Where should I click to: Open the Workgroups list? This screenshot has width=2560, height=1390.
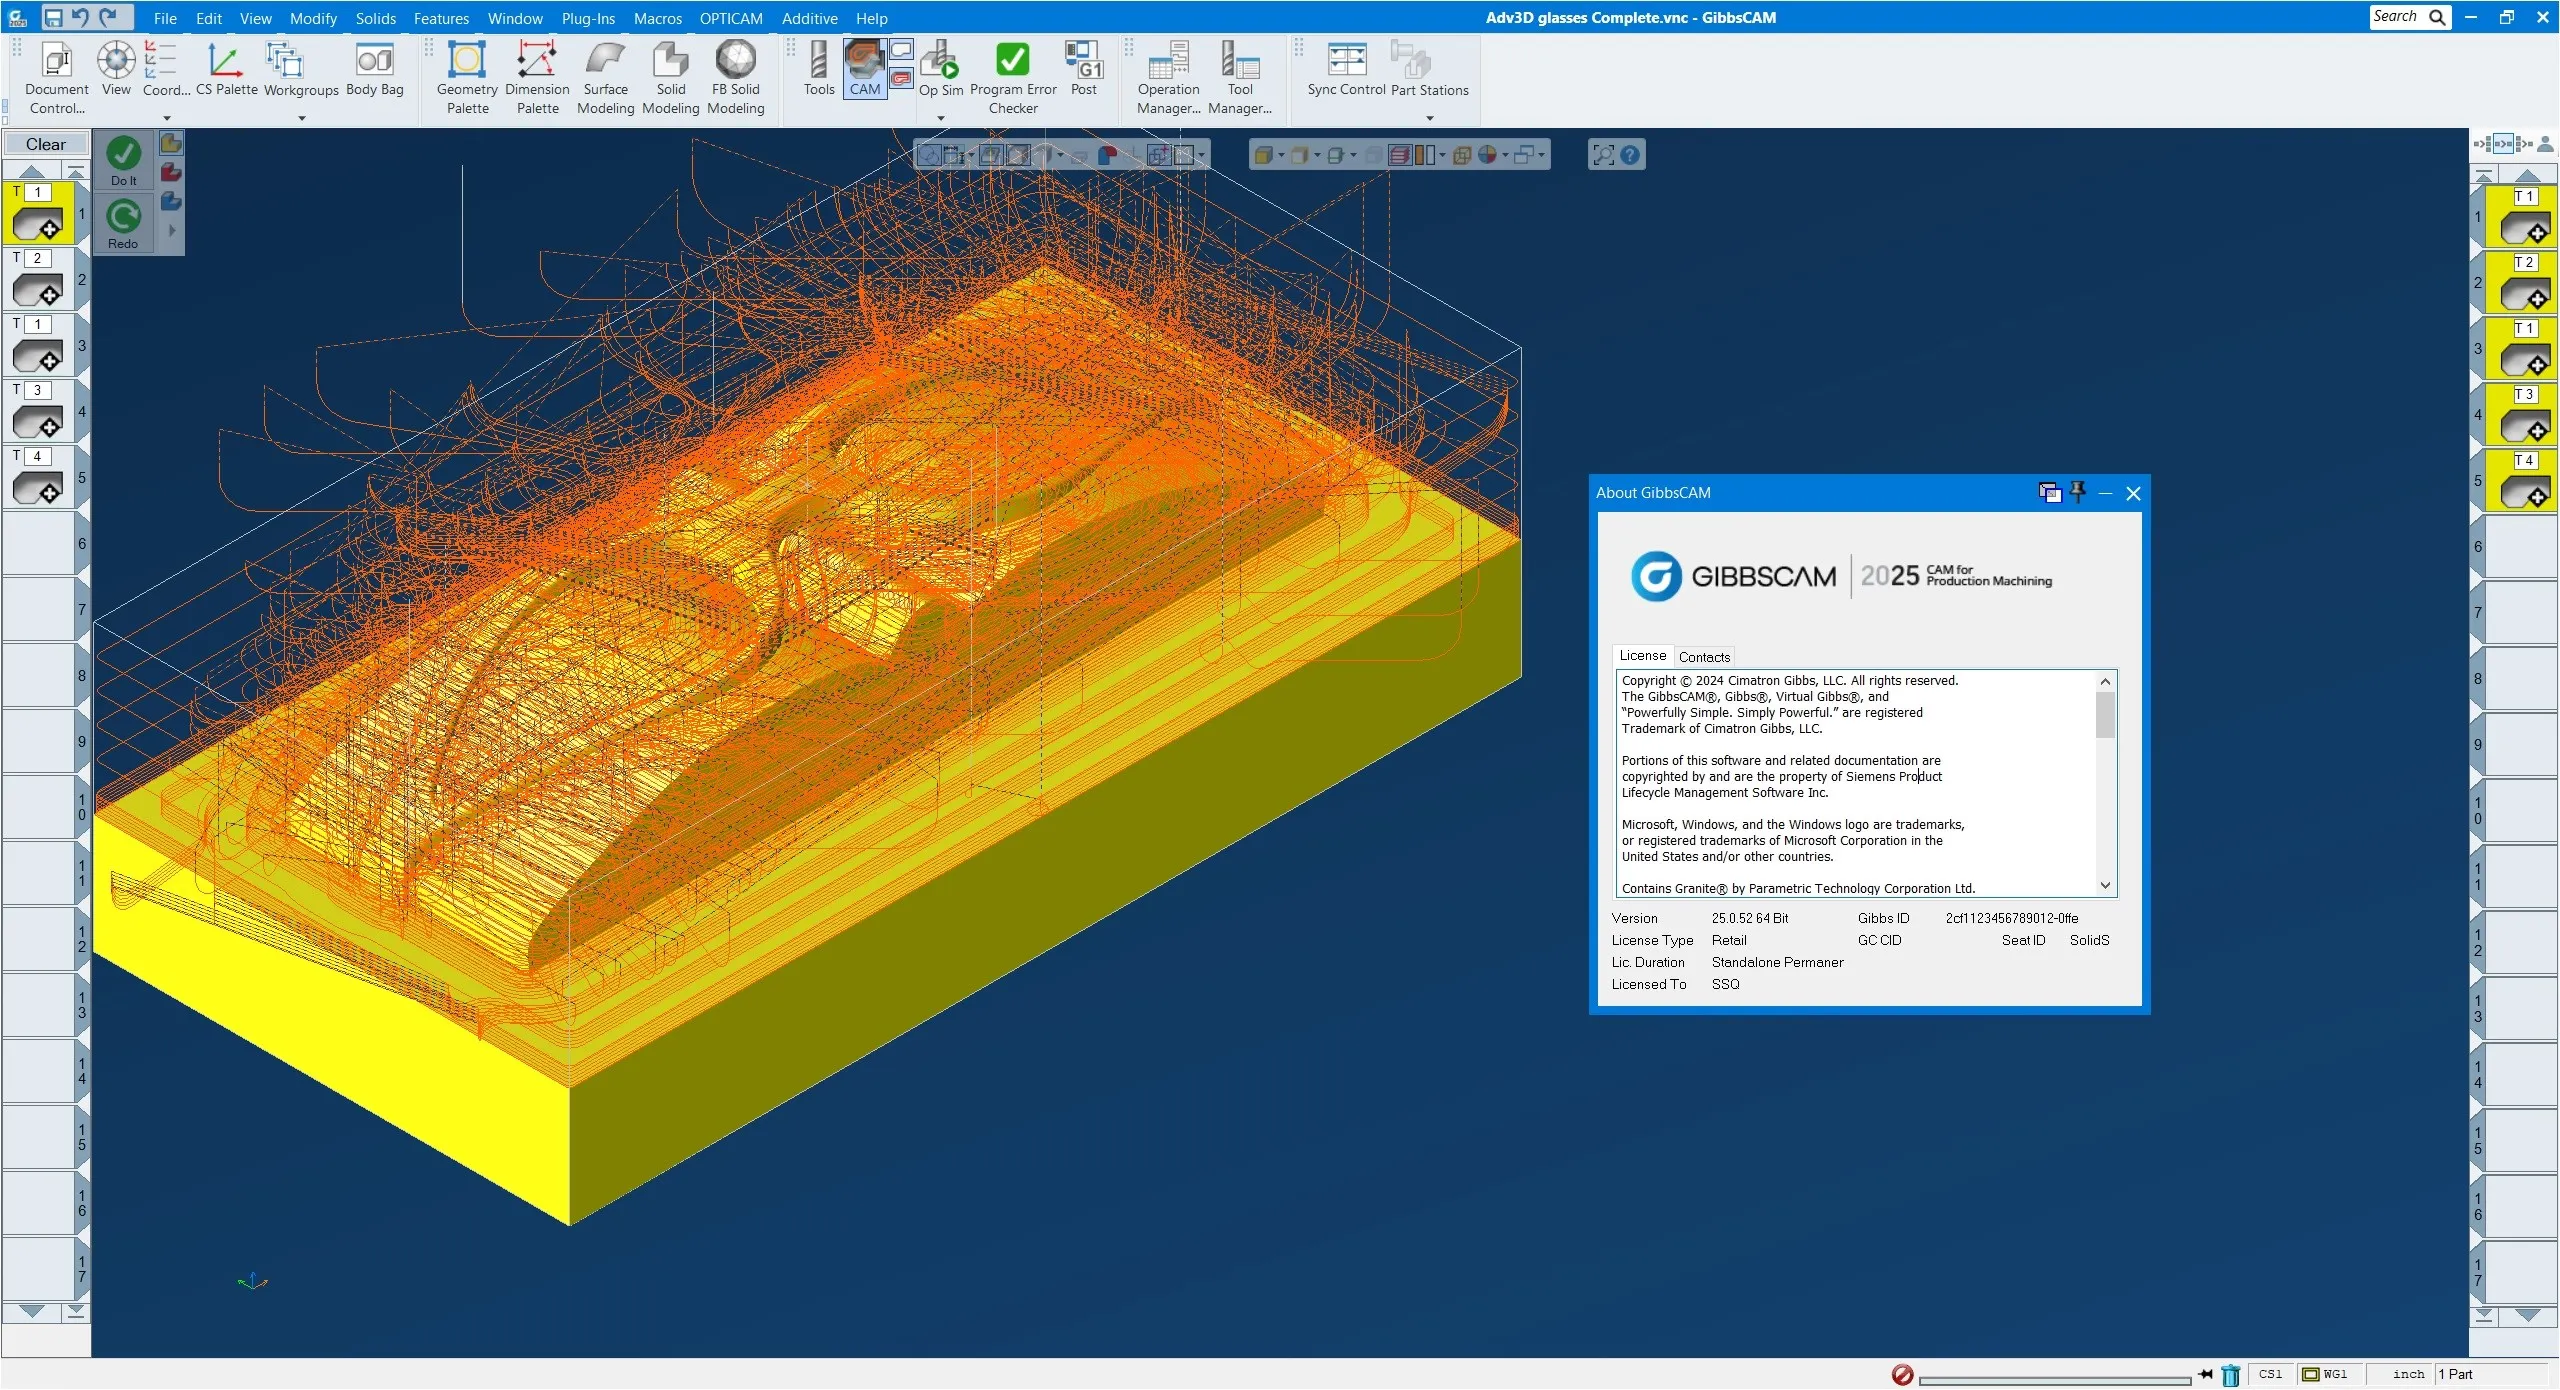click(x=301, y=70)
